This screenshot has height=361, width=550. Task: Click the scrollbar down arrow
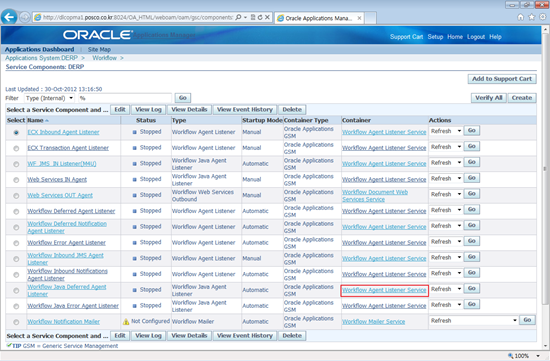point(545,346)
